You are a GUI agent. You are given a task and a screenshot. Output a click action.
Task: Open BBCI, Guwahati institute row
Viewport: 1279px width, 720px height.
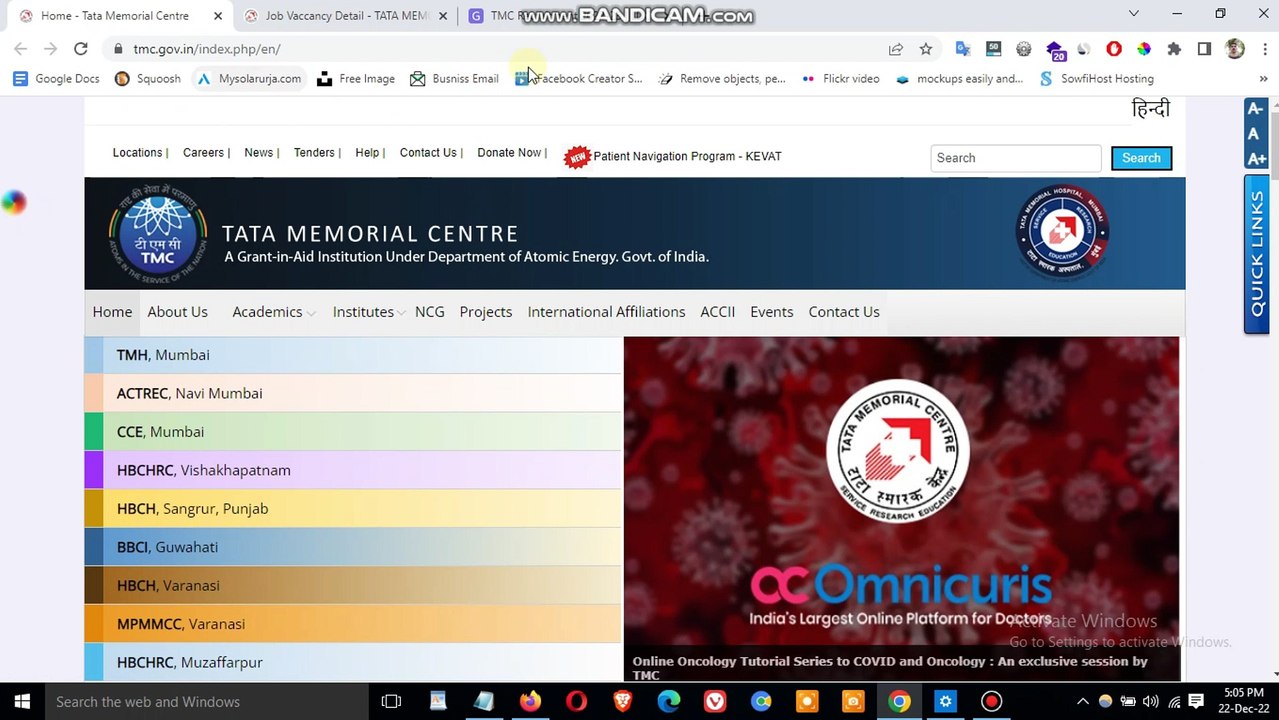pos(353,547)
